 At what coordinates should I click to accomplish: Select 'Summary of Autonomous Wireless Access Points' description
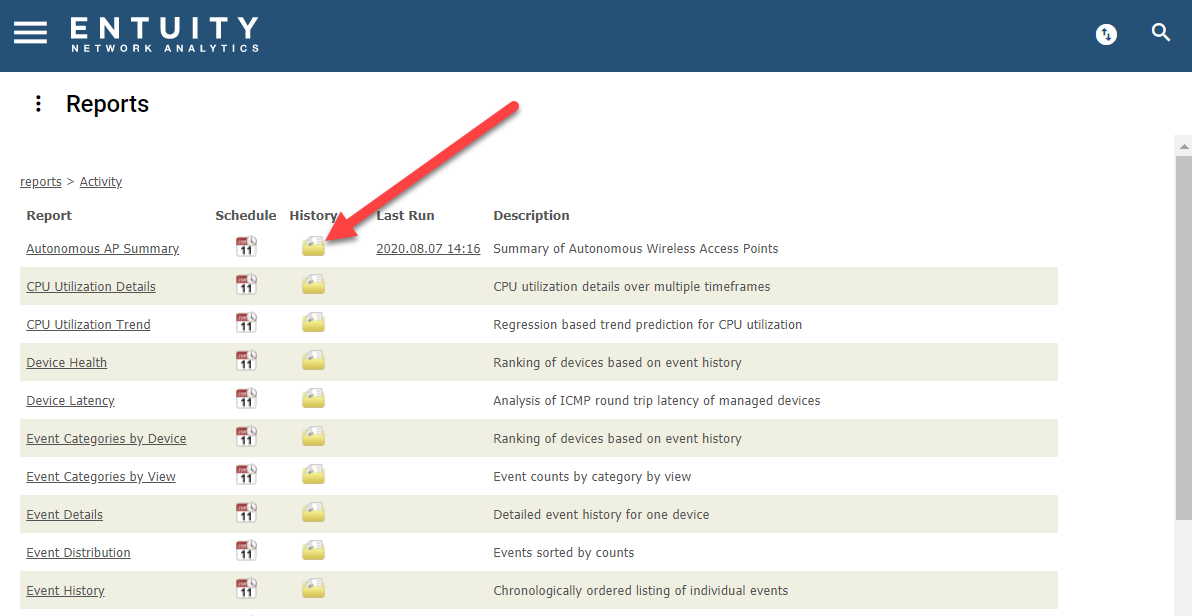(x=636, y=249)
